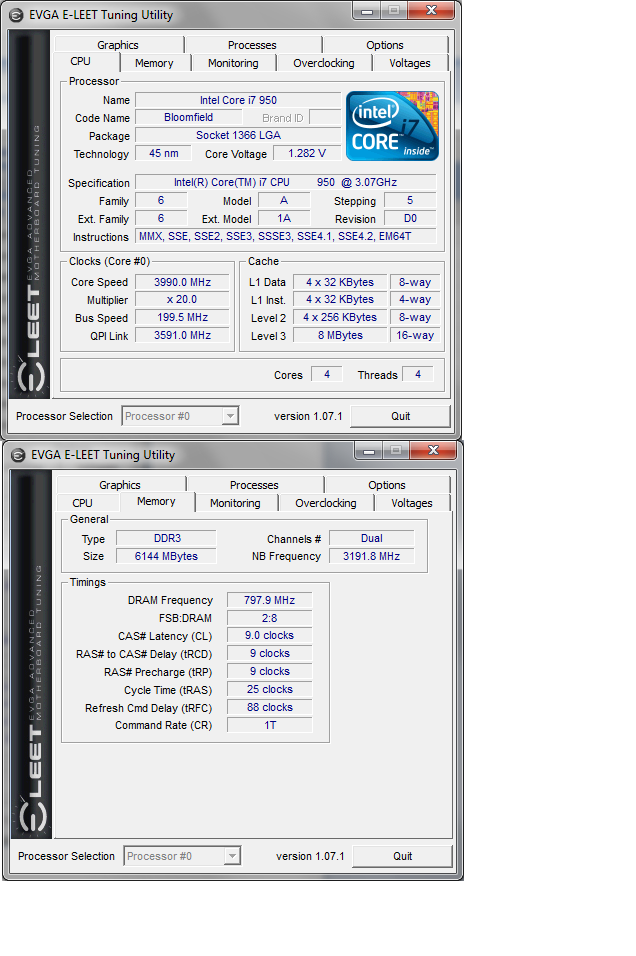Click the QPI Link value '3591.0 MHz'

pos(182,335)
